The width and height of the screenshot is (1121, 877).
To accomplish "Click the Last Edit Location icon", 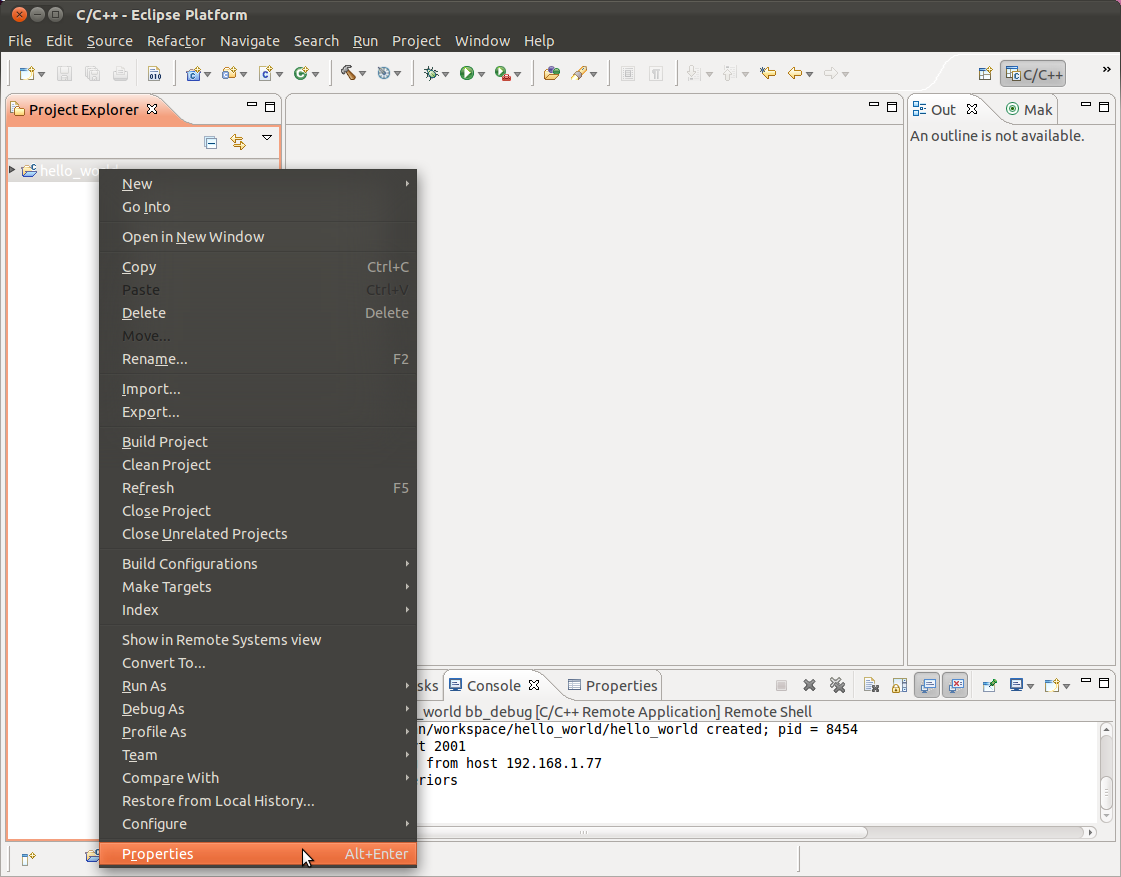I will (x=768, y=73).
